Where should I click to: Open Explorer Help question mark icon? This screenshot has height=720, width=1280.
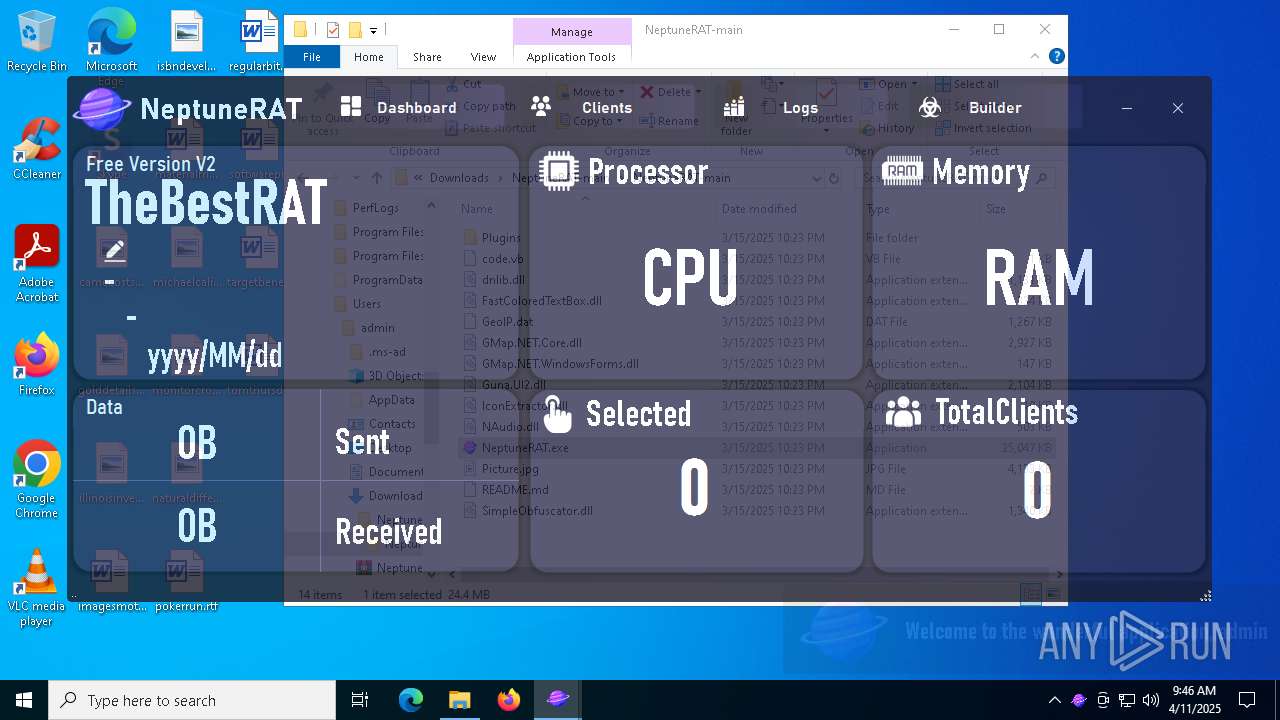pyautogui.click(x=1056, y=57)
